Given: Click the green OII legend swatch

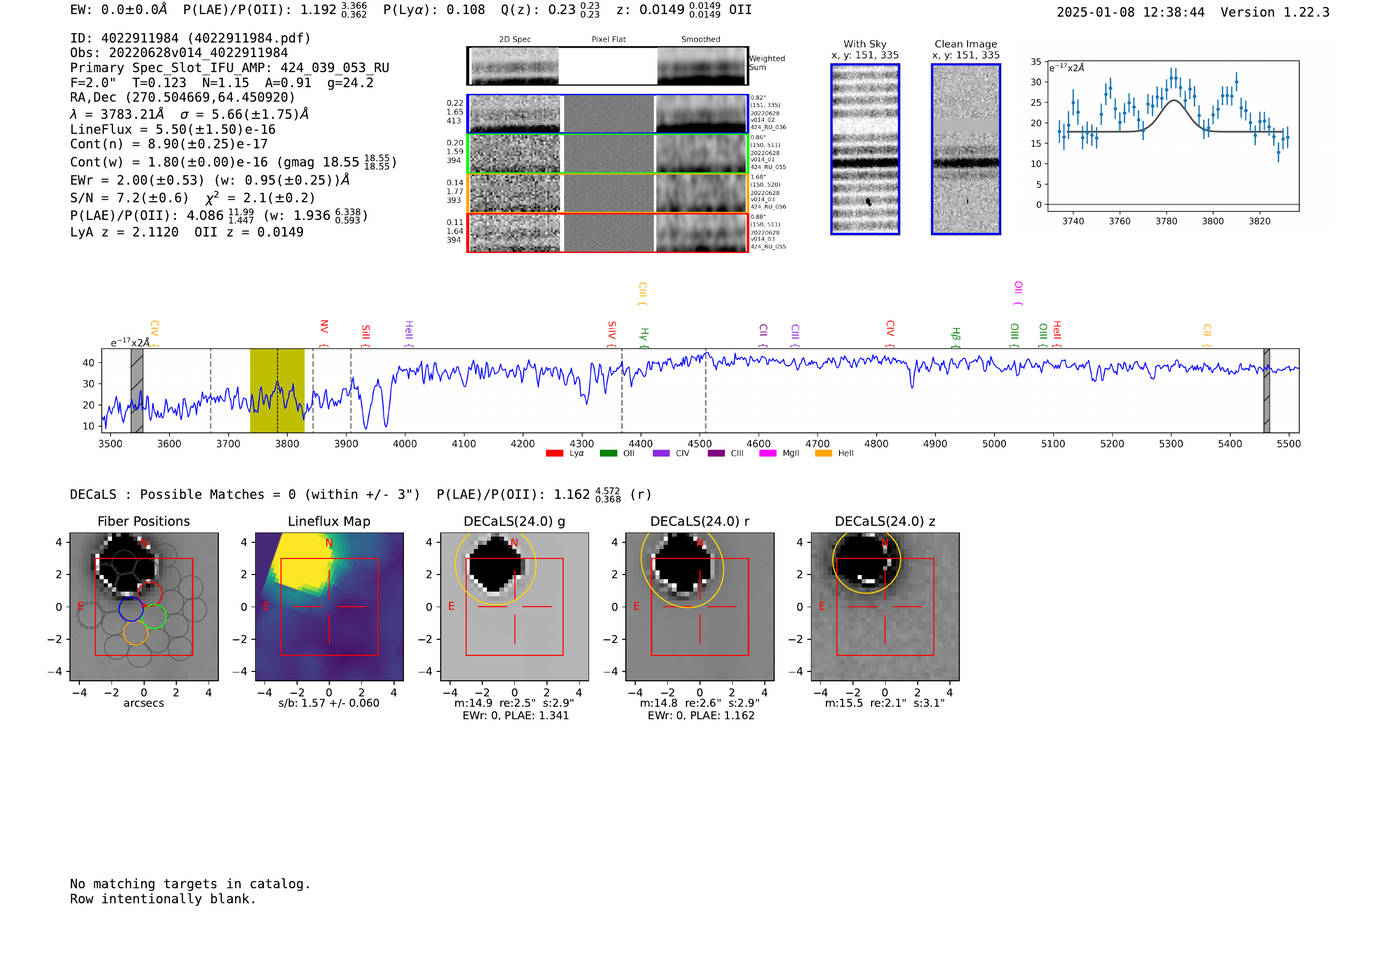Looking at the screenshot, I should tap(608, 454).
